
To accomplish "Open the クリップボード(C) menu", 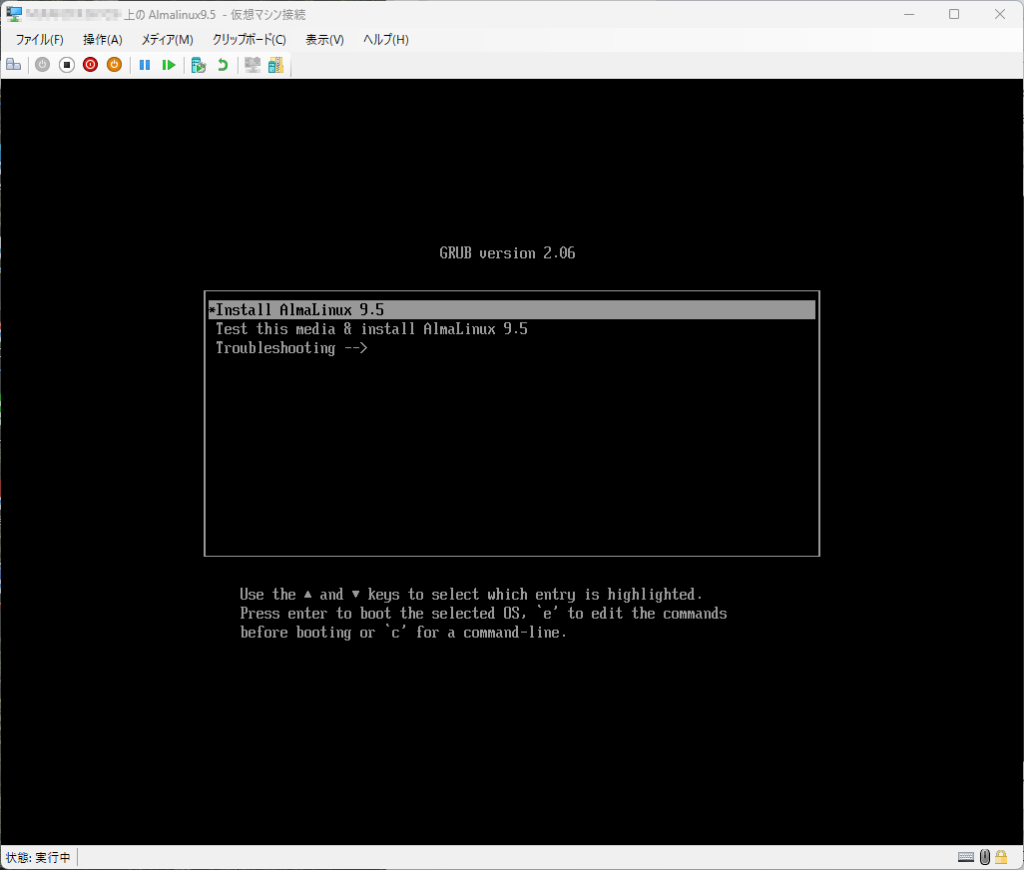I will [249, 40].
